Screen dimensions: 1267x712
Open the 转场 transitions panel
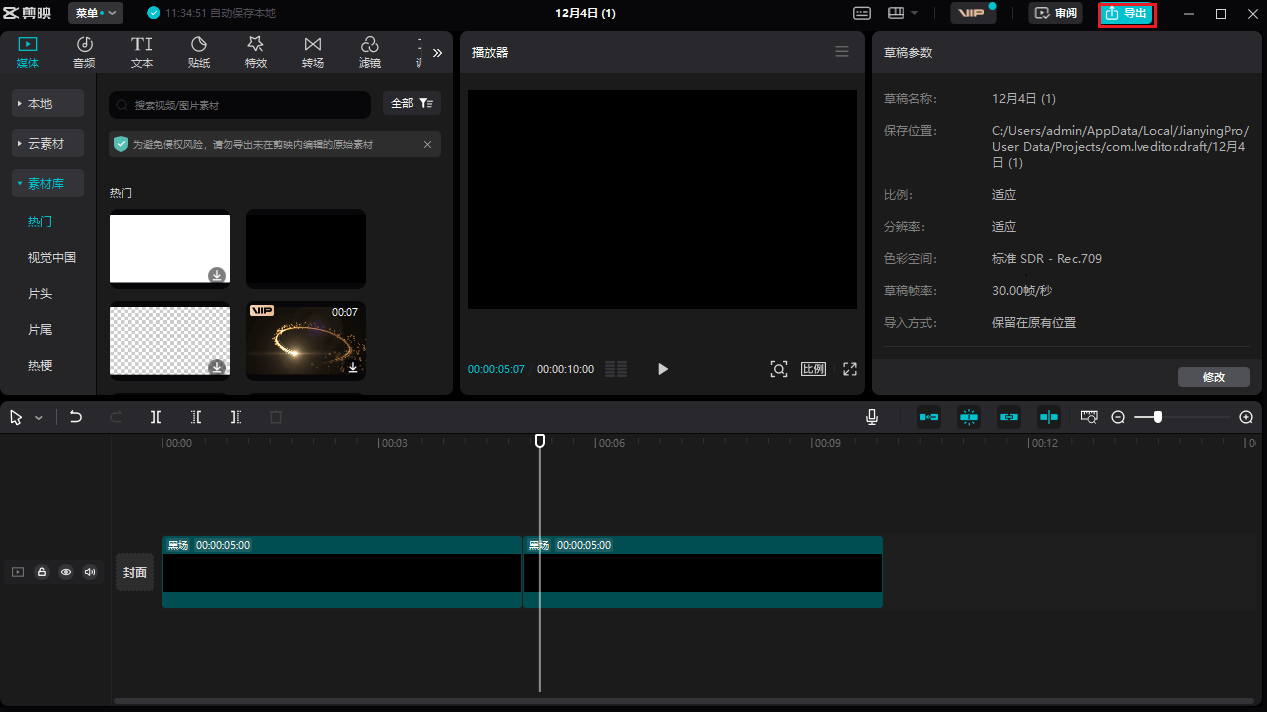click(x=313, y=52)
